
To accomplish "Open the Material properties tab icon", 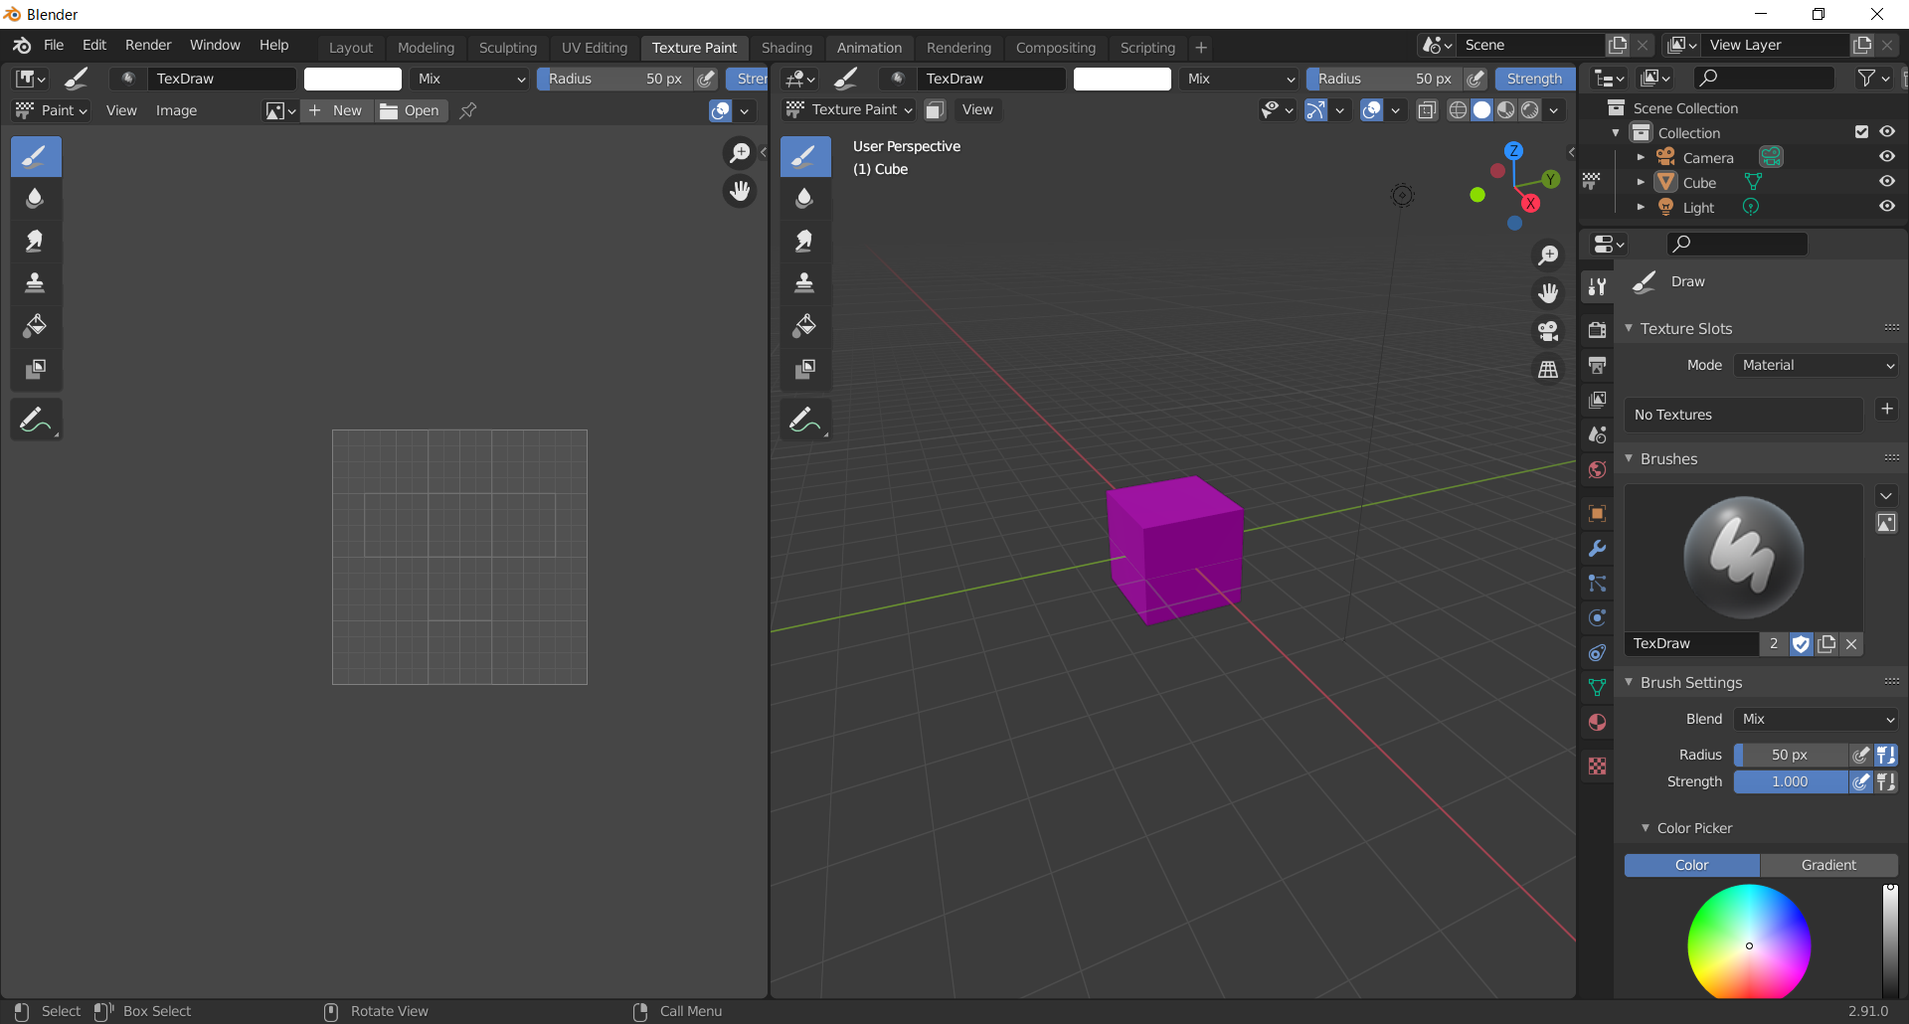I will [x=1597, y=722].
